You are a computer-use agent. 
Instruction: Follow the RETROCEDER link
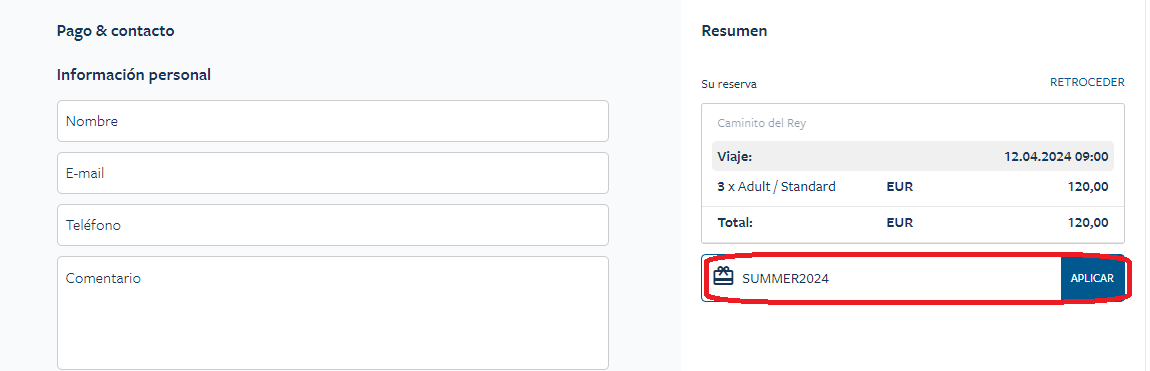1087,82
